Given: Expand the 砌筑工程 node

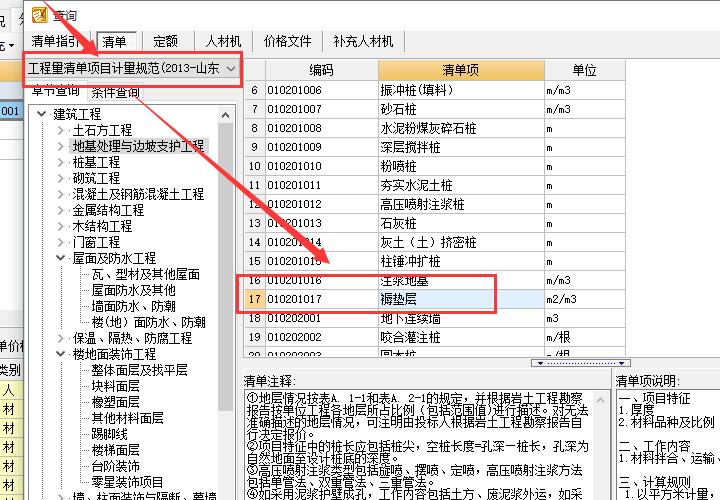Looking at the screenshot, I should tap(61, 178).
